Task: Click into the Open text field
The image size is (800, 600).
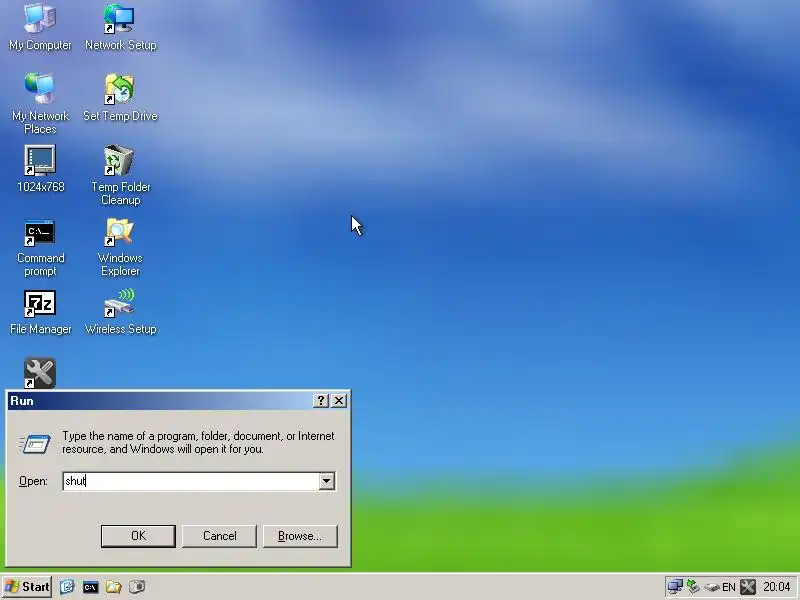Action: (191, 481)
